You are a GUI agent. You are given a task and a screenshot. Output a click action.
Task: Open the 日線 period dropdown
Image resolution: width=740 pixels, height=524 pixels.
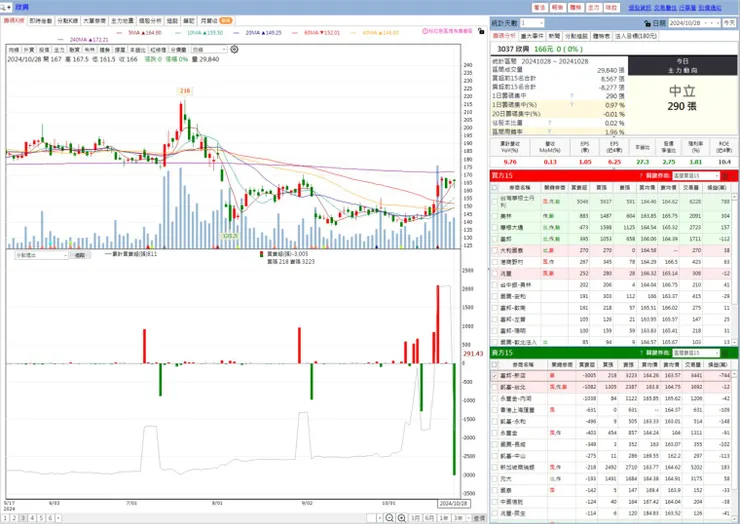[x=210, y=50]
